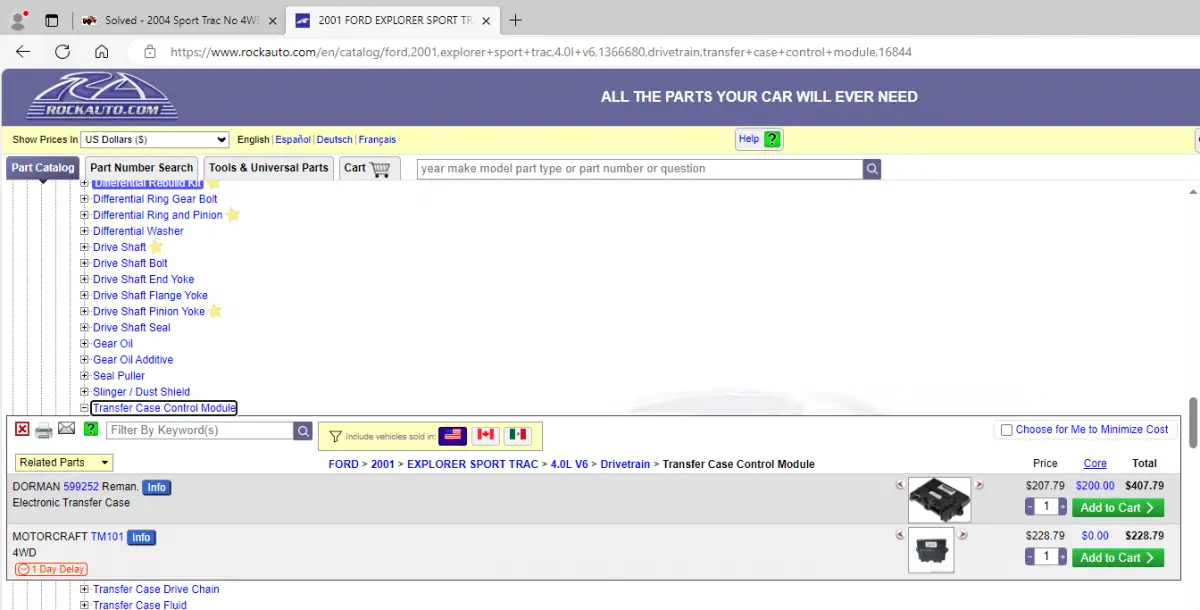Image resolution: width=1200 pixels, height=610 pixels.
Task: Show previous image for Motorcraft part
Action: point(900,535)
